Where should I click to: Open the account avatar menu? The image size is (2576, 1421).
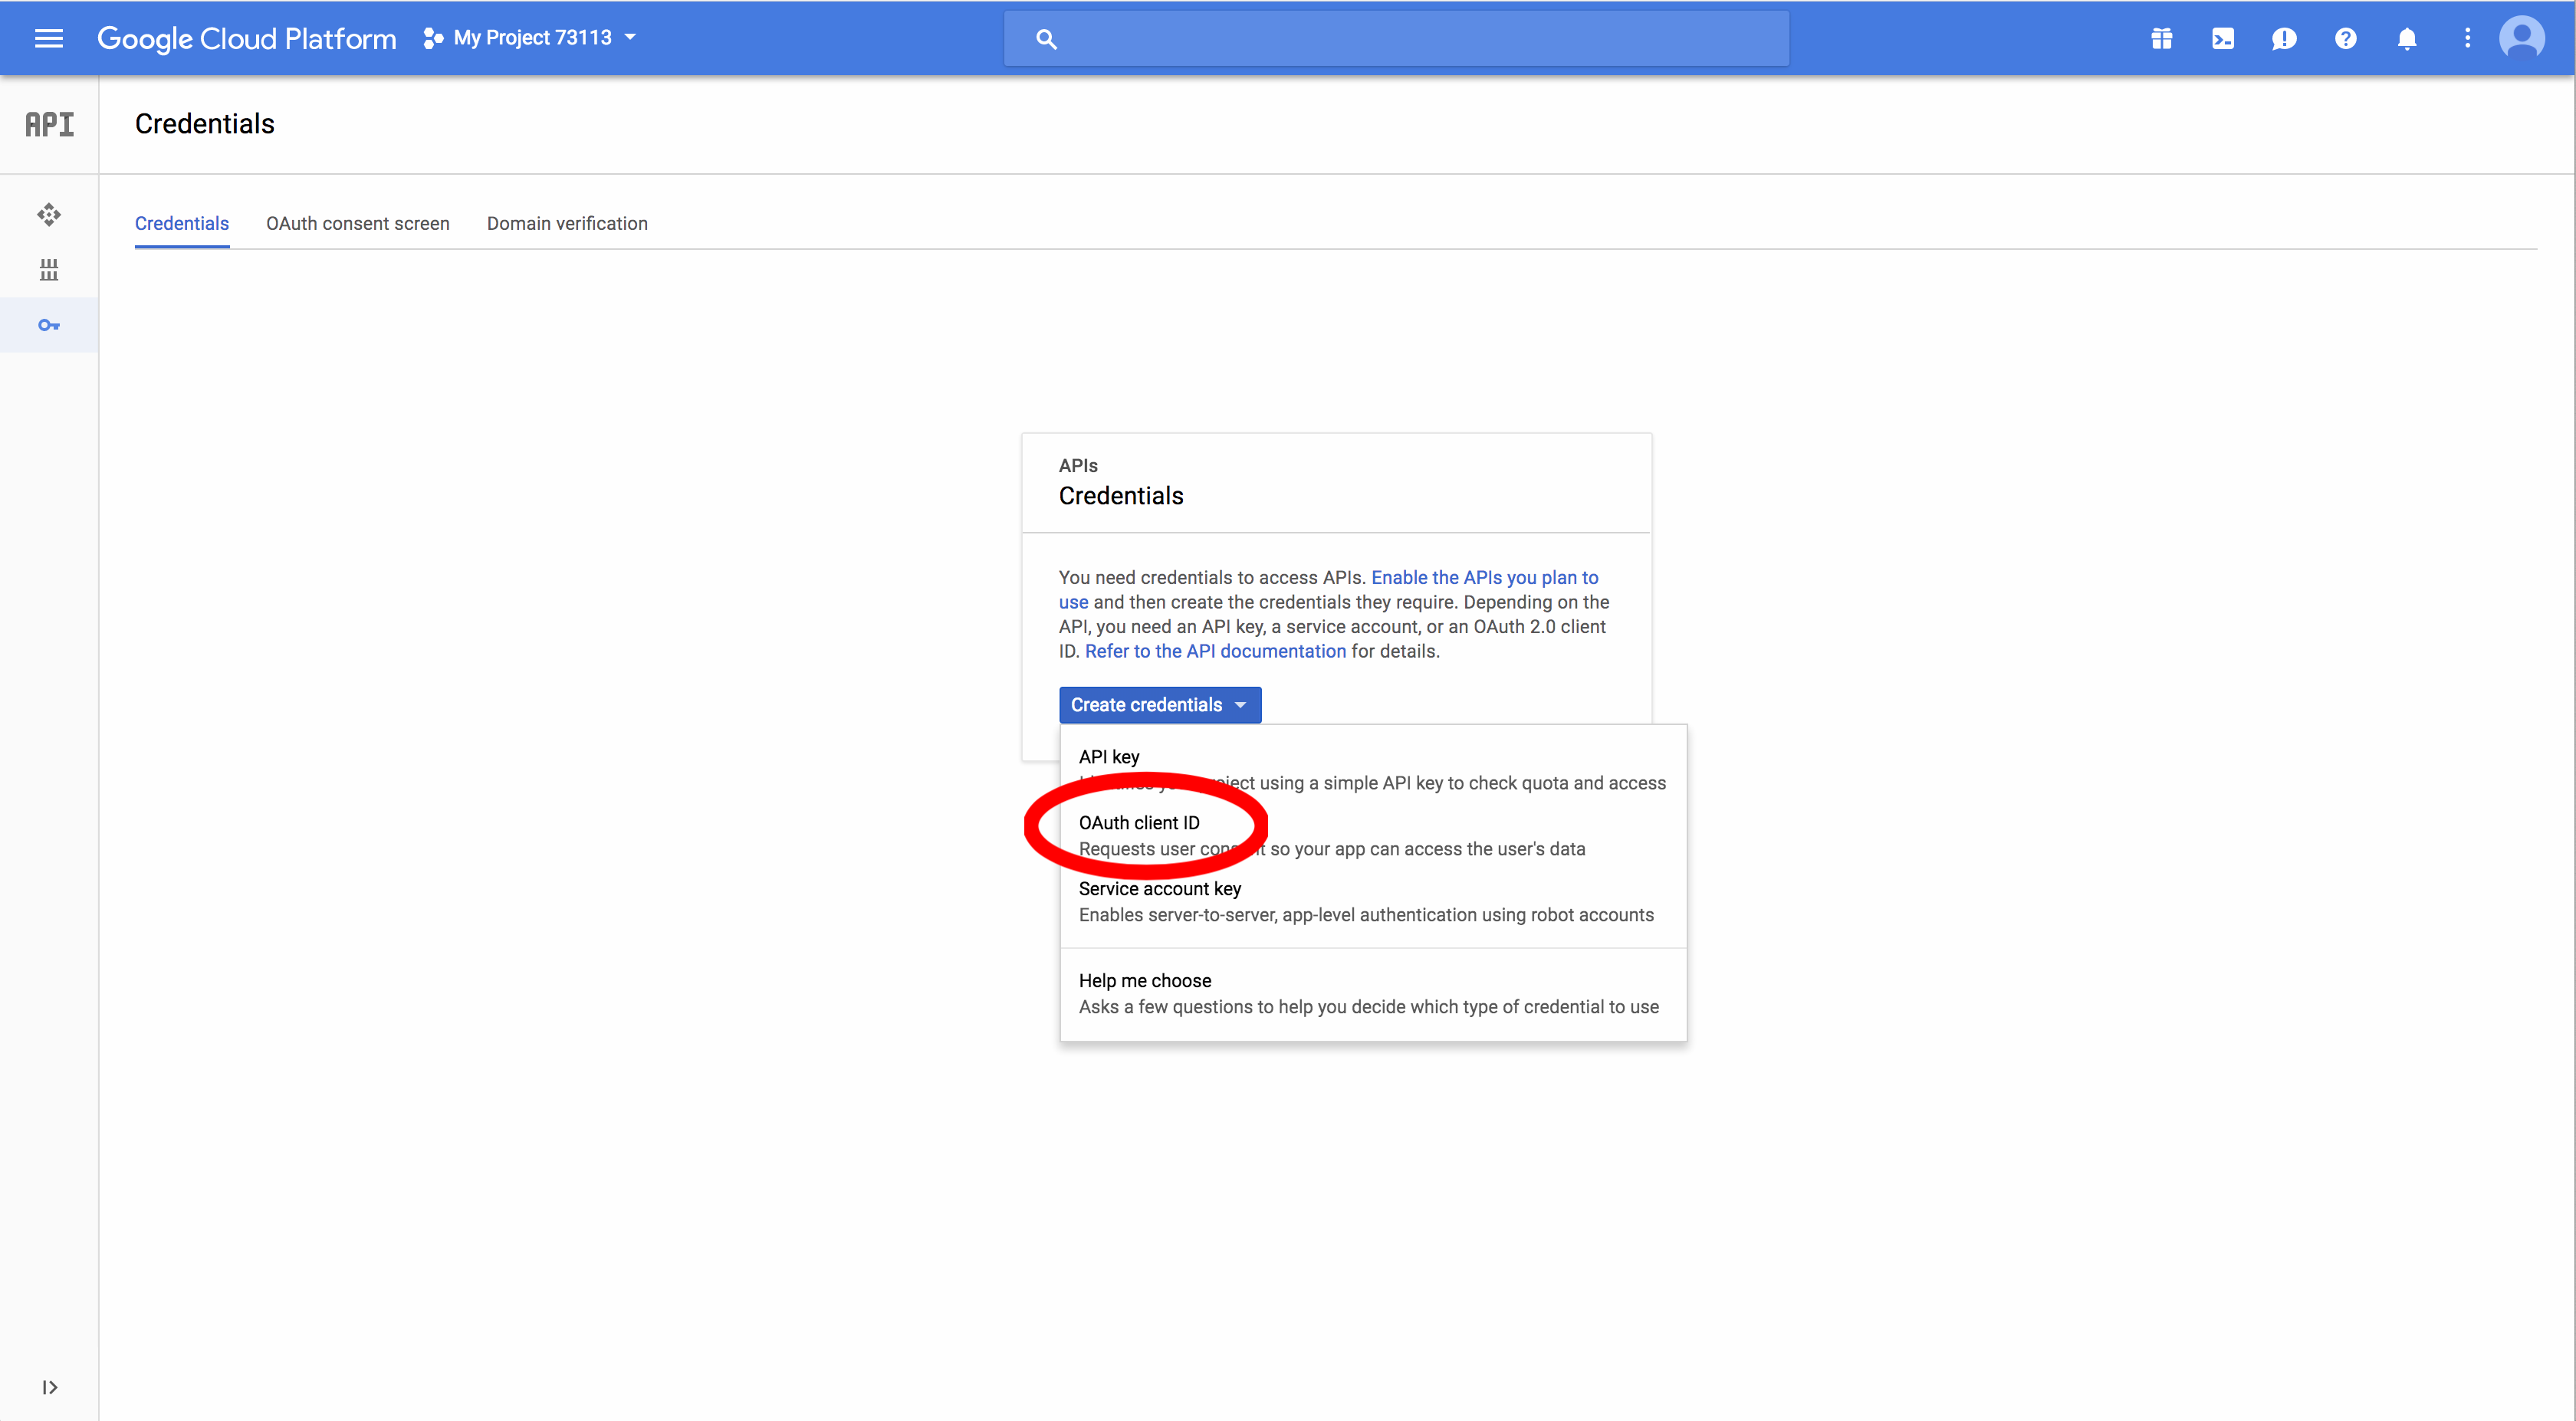point(2522,38)
